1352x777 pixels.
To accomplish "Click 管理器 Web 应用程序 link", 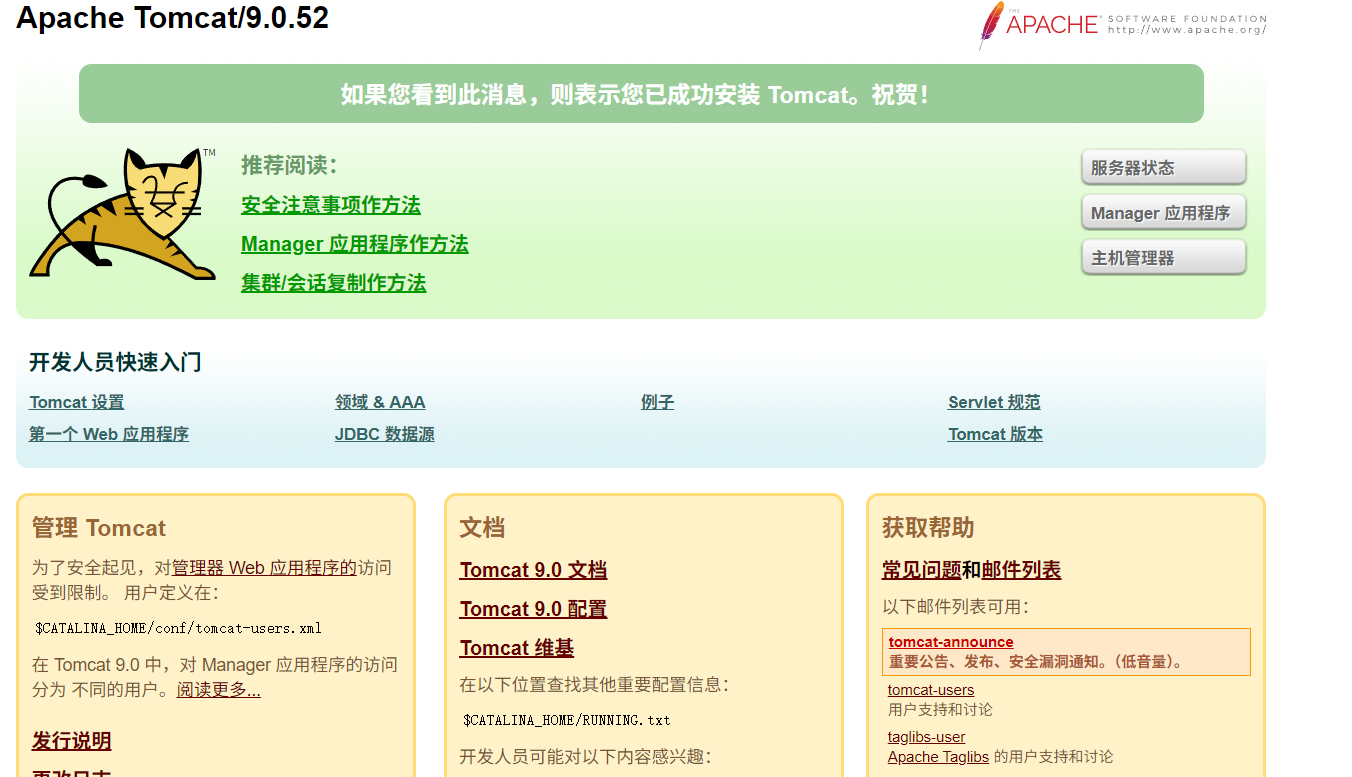I will click(x=264, y=568).
